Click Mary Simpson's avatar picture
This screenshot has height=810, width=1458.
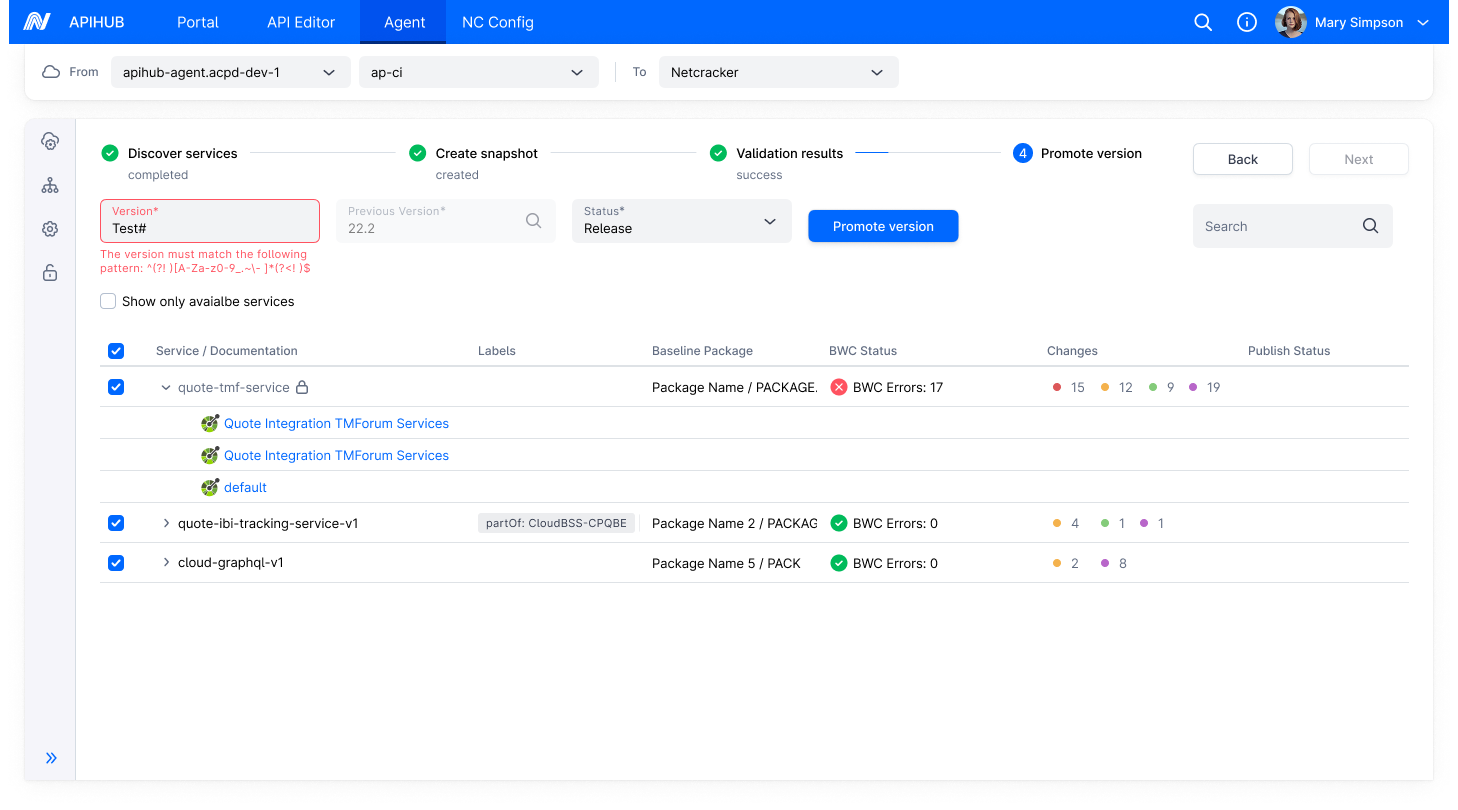tap(1291, 22)
